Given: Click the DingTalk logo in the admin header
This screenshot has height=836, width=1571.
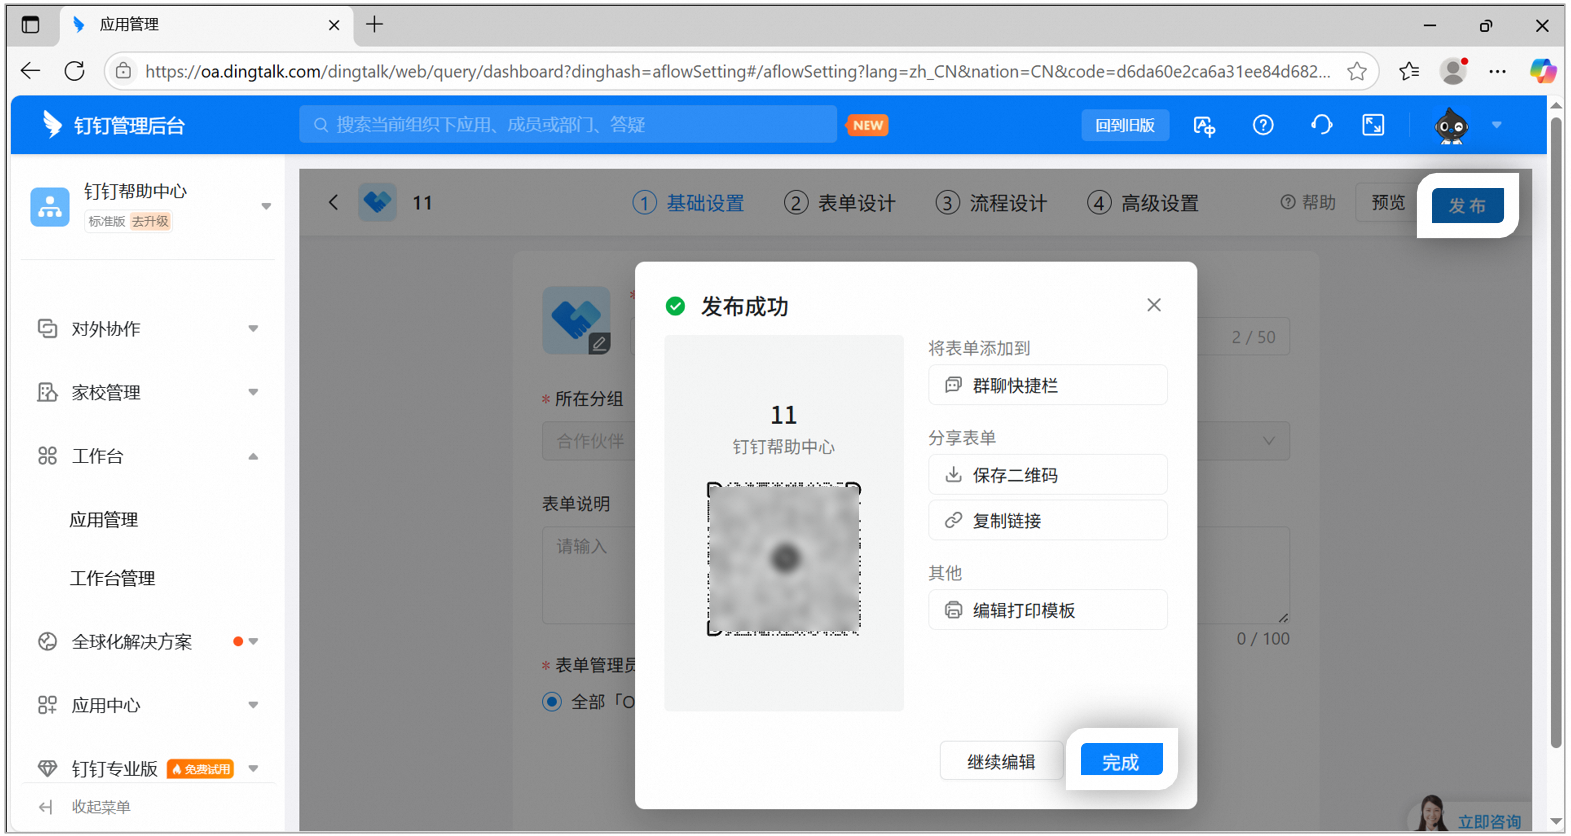Looking at the screenshot, I should point(52,124).
